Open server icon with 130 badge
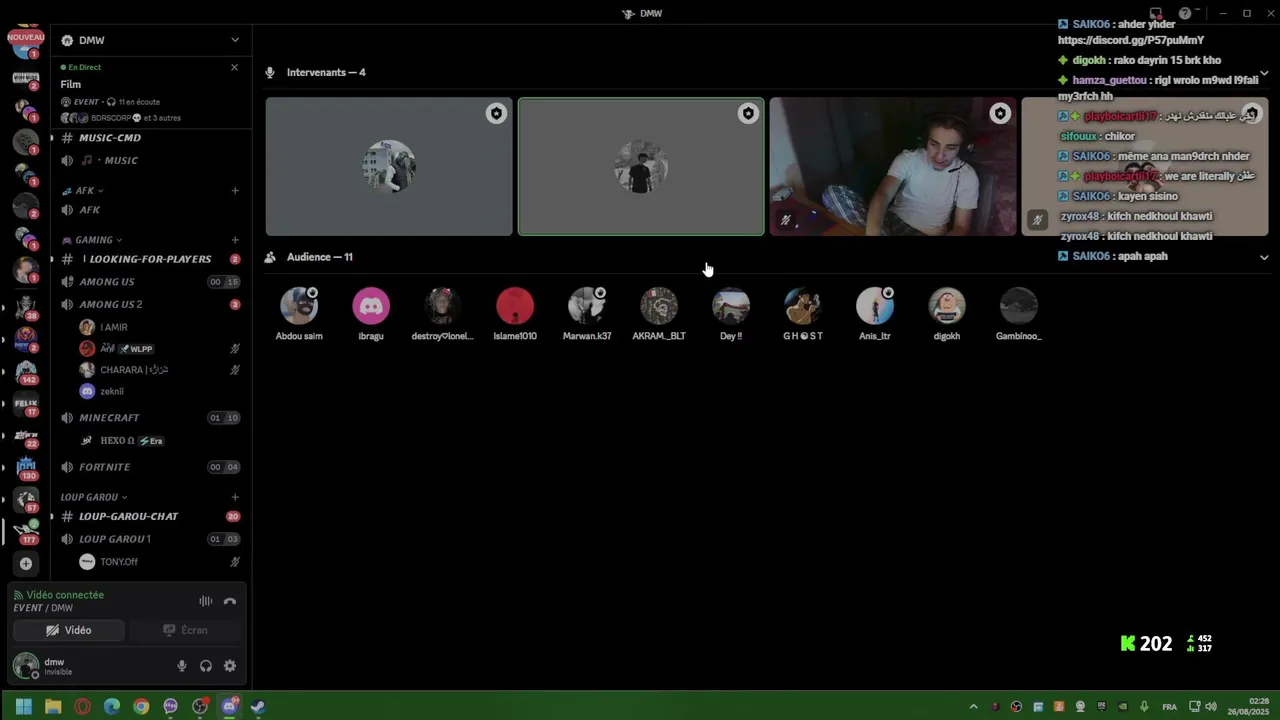The width and height of the screenshot is (1280, 720). click(26, 467)
